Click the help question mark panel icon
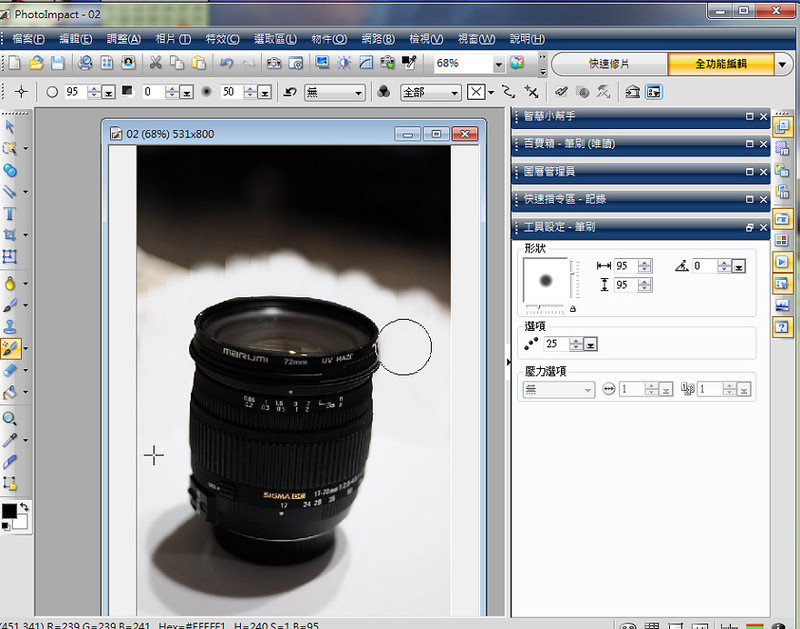This screenshot has height=629, width=800. (782, 326)
